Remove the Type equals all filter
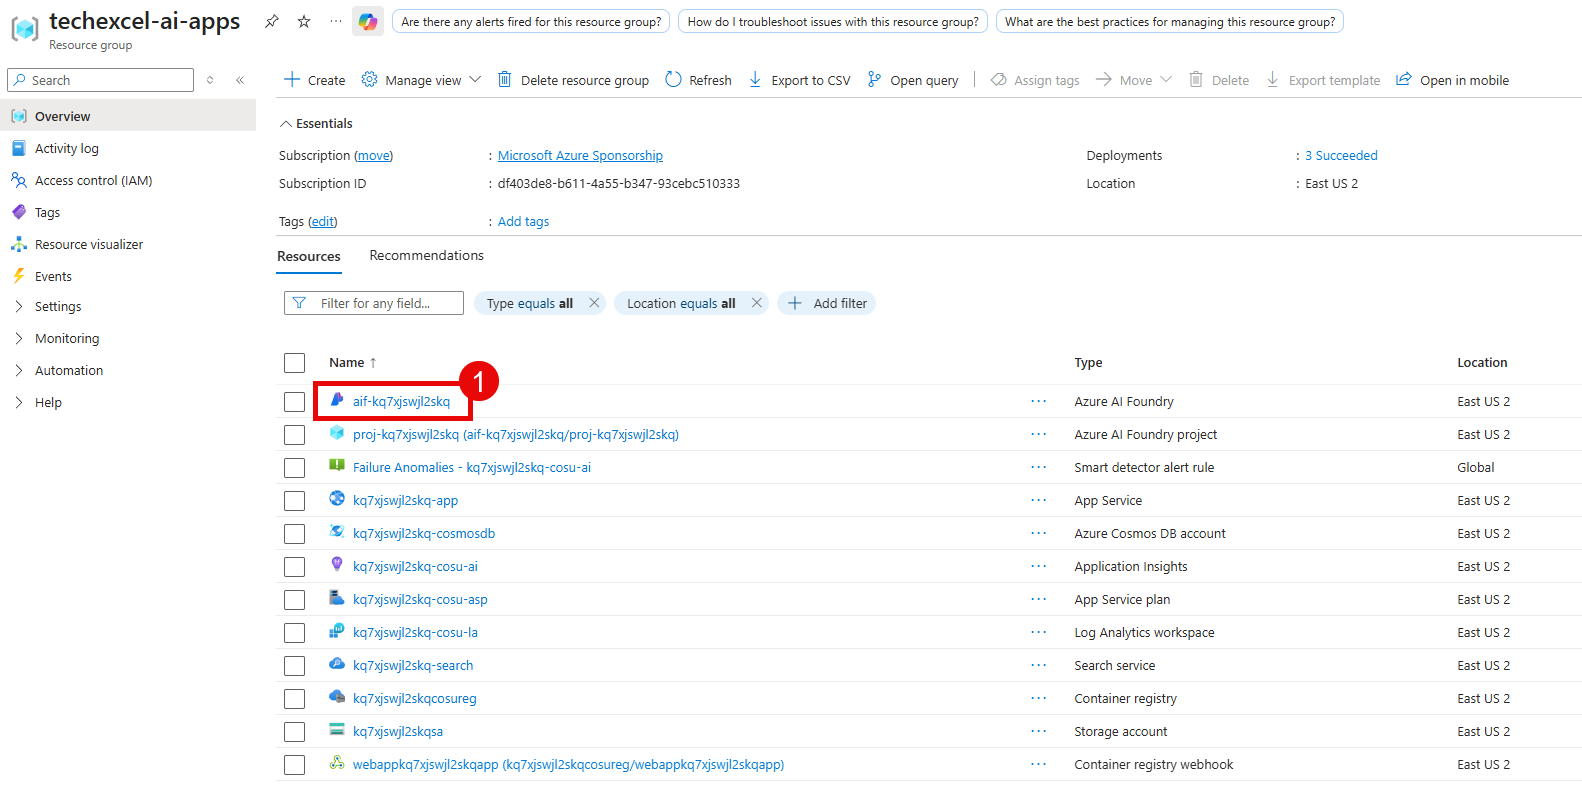The height and width of the screenshot is (806, 1582). pos(594,302)
